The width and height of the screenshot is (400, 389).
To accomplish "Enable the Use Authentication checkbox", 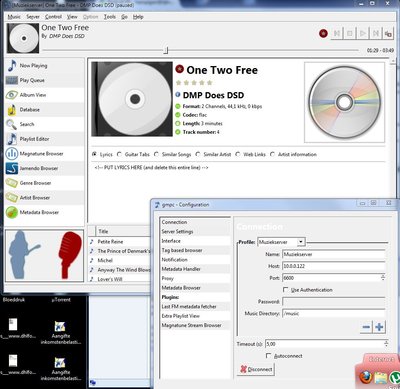I will coord(286,290).
